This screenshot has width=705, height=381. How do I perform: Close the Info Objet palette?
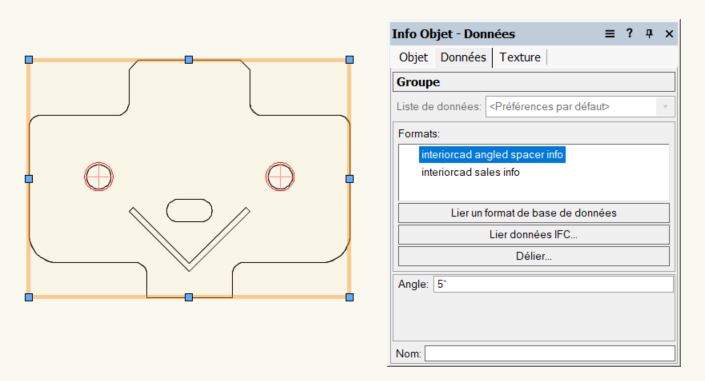coord(669,34)
